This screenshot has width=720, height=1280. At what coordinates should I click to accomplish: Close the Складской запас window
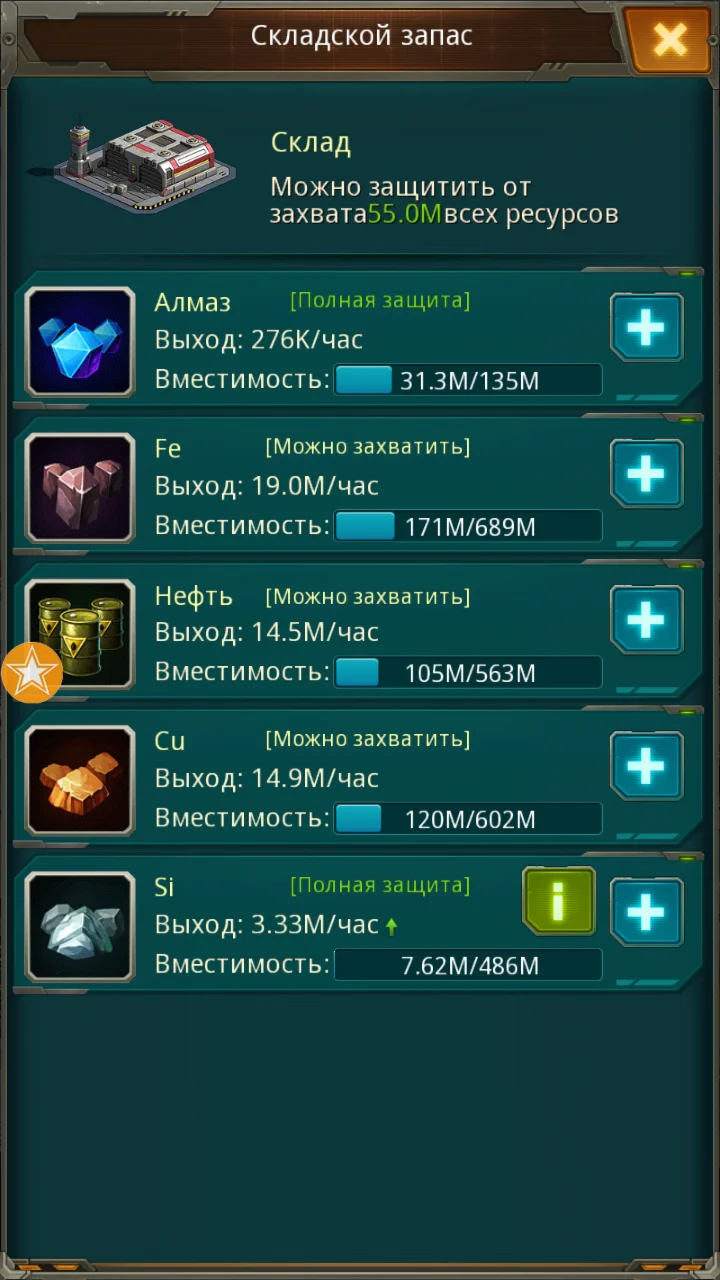[669, 40]
